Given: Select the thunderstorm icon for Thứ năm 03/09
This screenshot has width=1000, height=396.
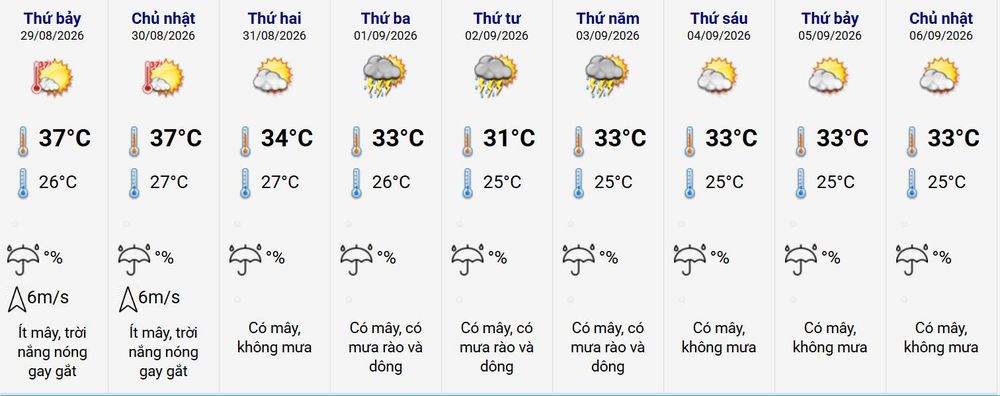Looking at the screenshot, I should coord(607,76).
